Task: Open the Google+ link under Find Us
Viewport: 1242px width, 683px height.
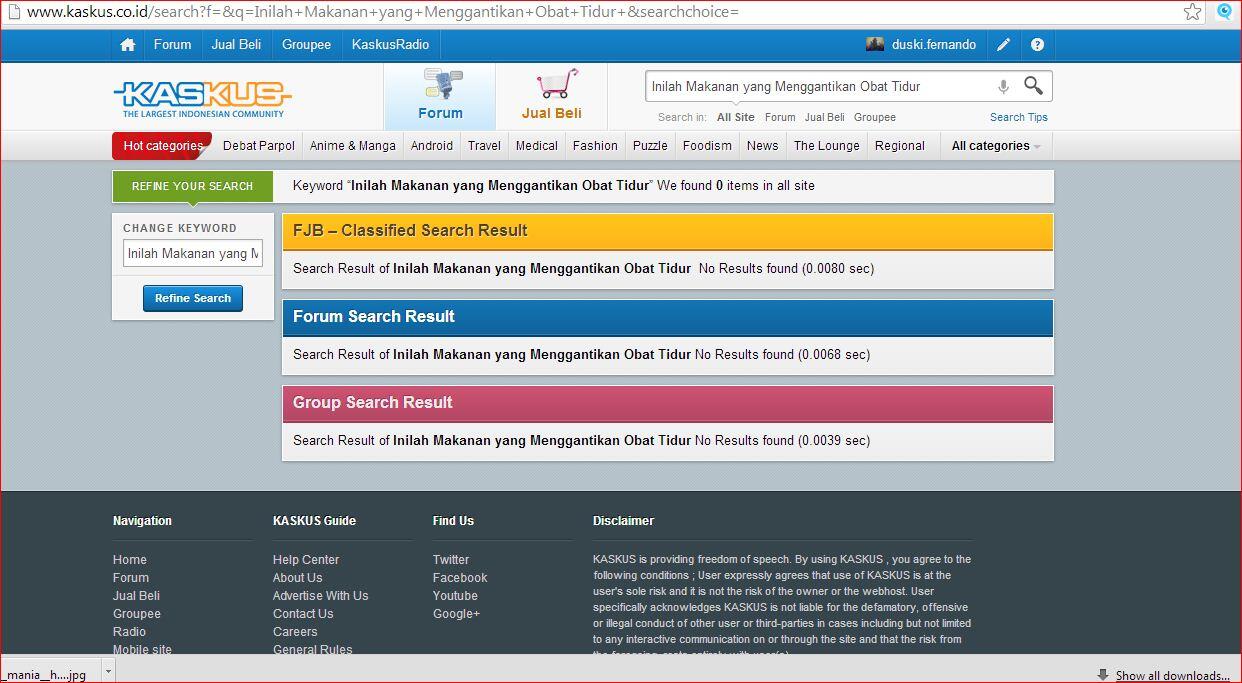Action: click(x=456, y=614)
